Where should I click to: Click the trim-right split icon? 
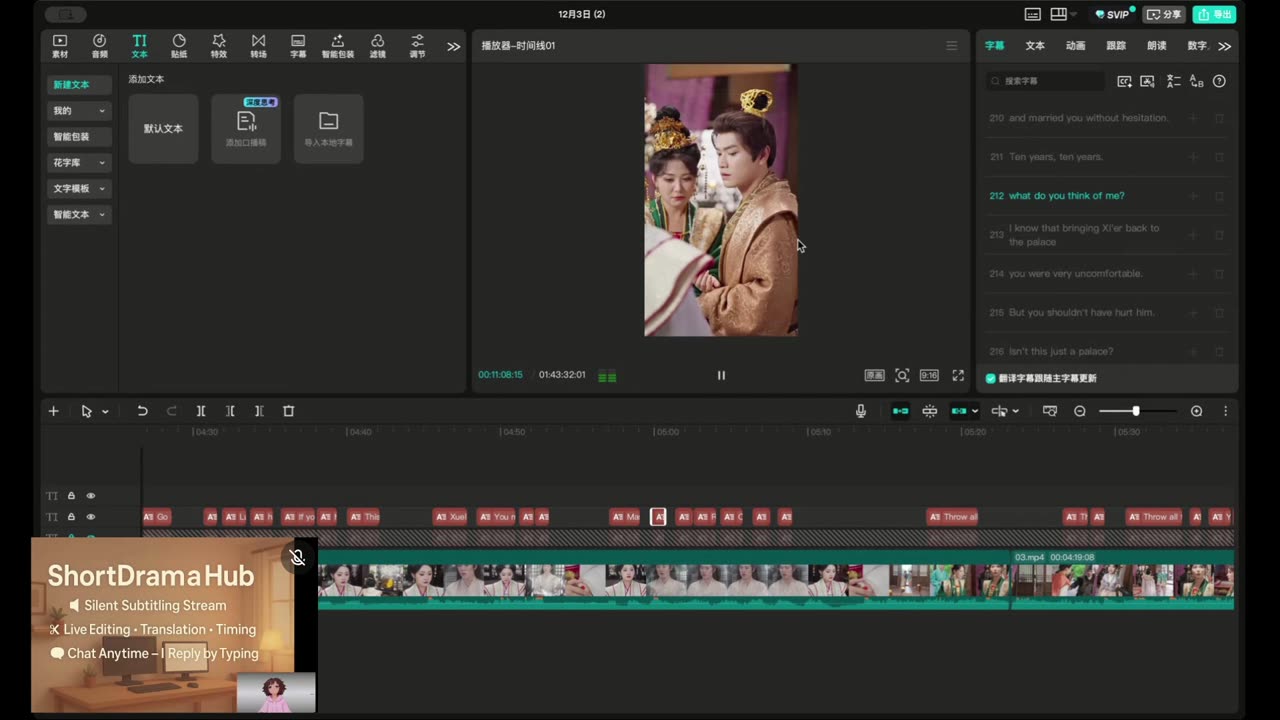point(259,411)
